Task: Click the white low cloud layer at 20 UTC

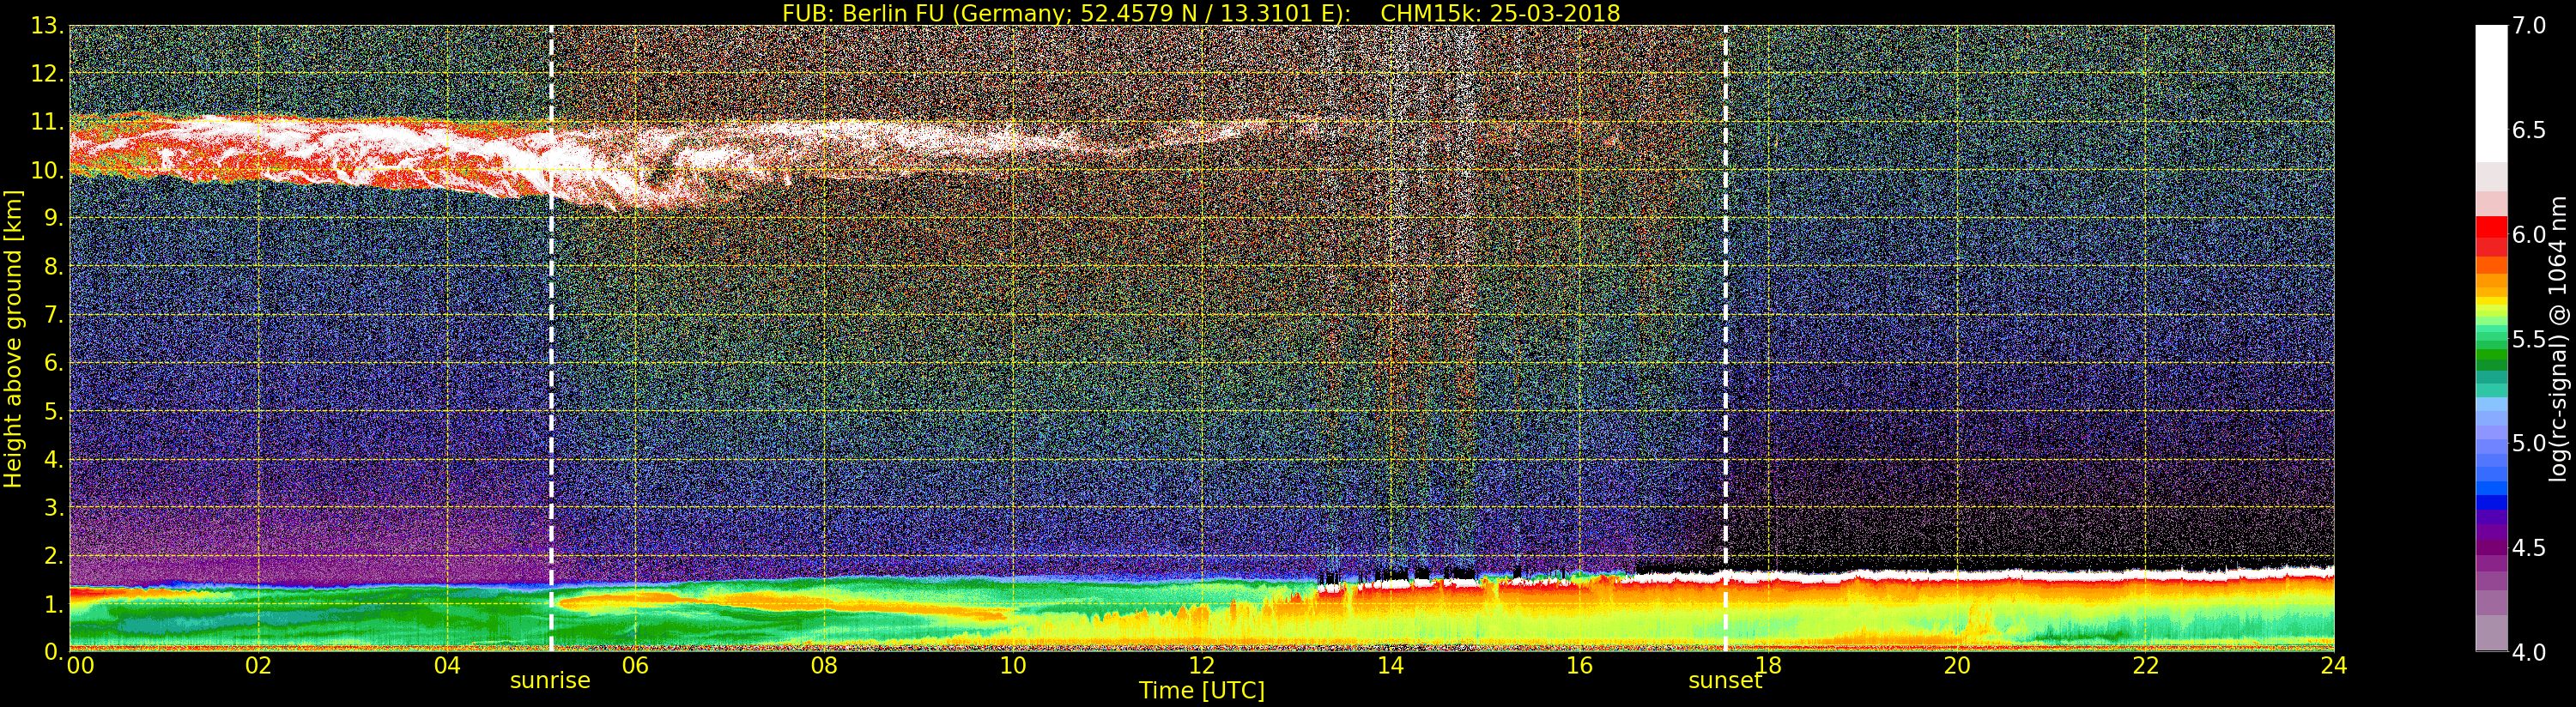Action: (x=1957, y=576)
